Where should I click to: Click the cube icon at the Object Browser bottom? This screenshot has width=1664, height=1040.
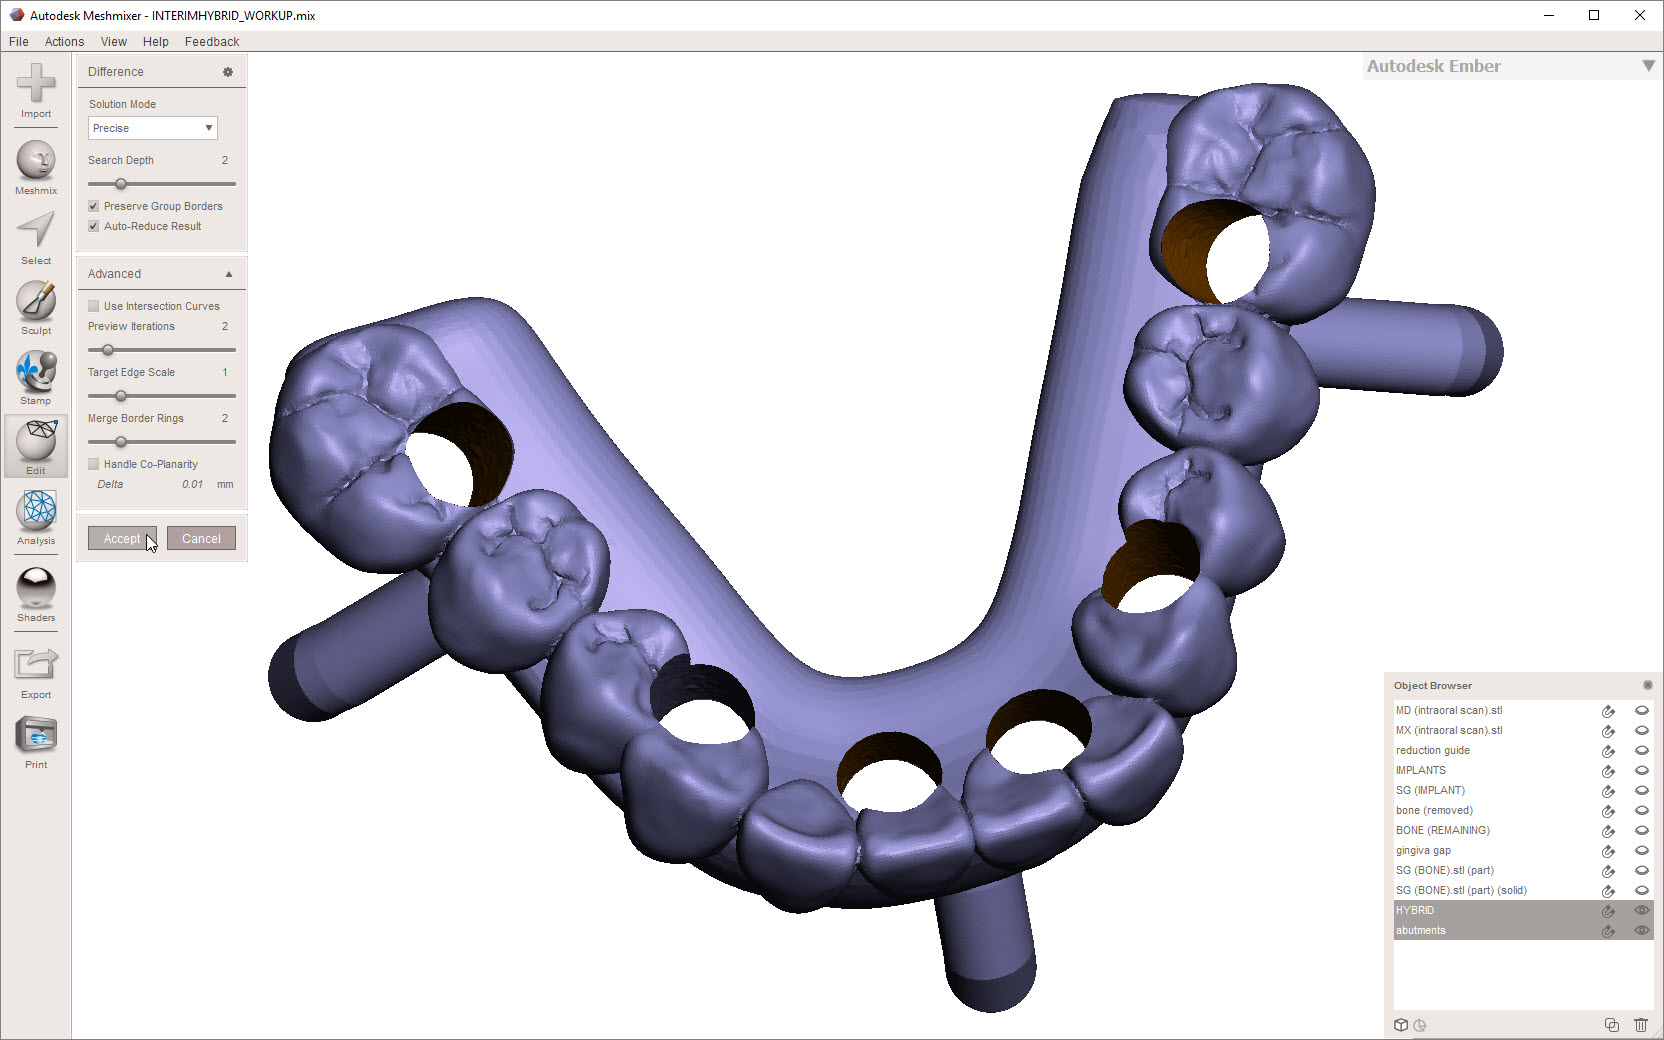coord(1401,1025)
